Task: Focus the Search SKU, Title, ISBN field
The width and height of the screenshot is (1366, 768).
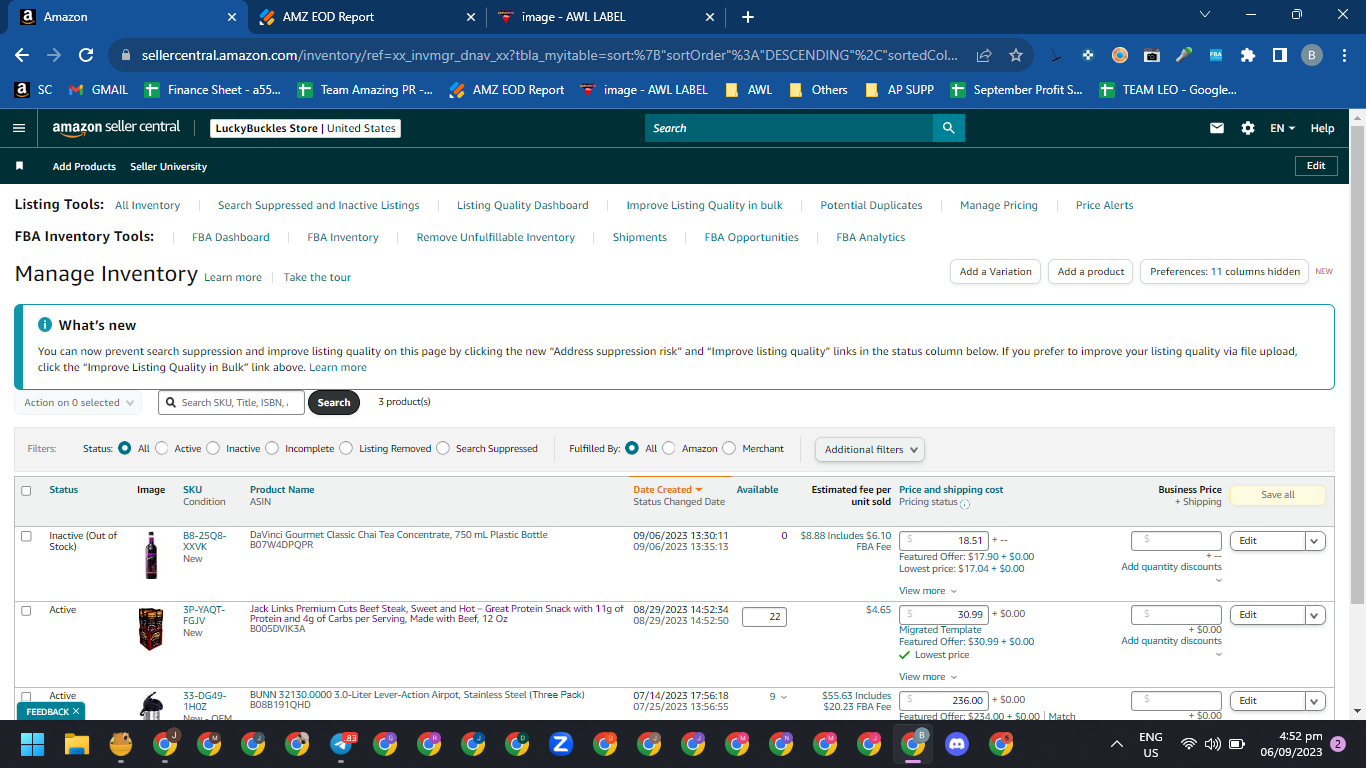Action: tap(232, 403)
